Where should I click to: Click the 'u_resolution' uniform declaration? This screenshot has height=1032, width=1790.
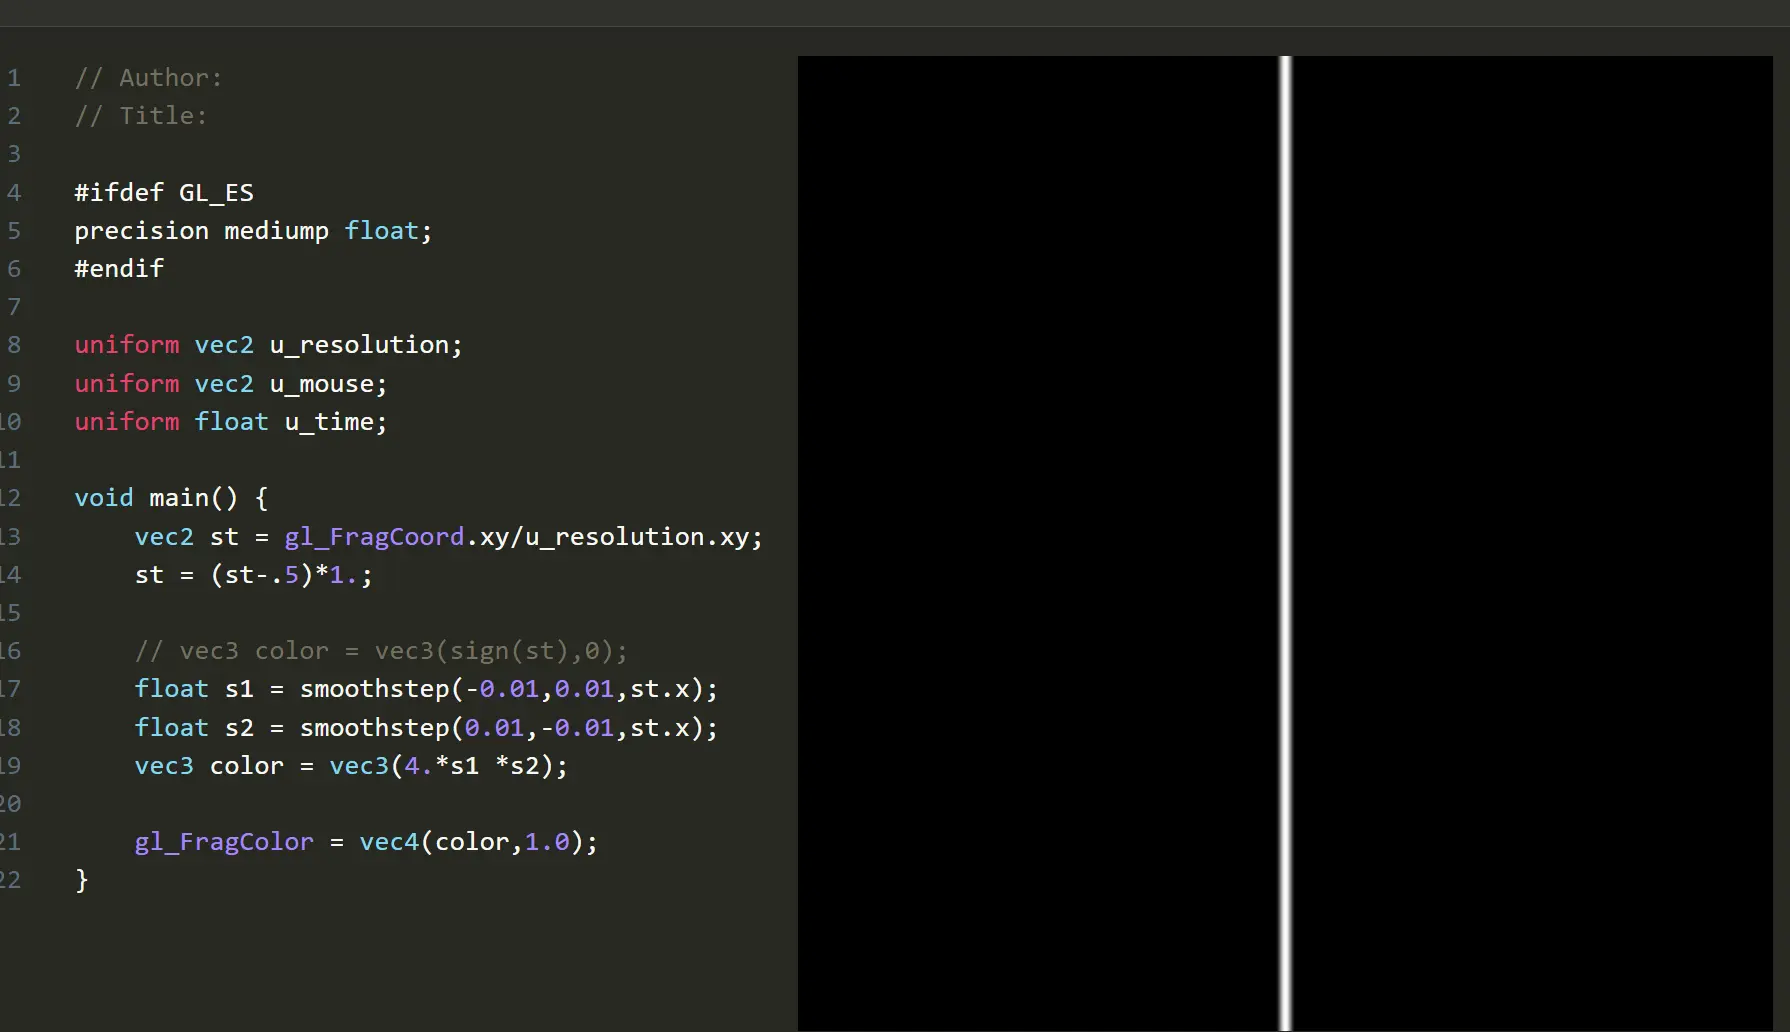click(359, 345)
